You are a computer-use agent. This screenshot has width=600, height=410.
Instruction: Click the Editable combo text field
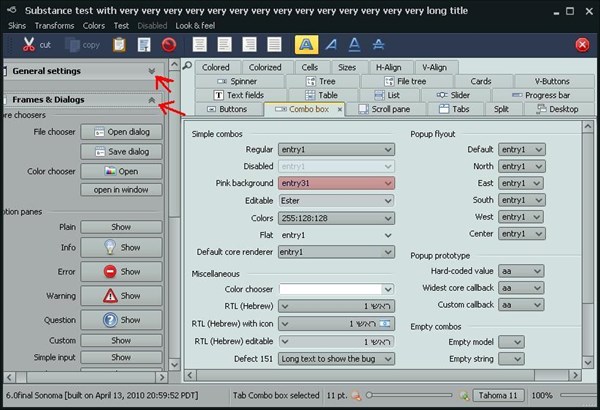tap(329, 200)
